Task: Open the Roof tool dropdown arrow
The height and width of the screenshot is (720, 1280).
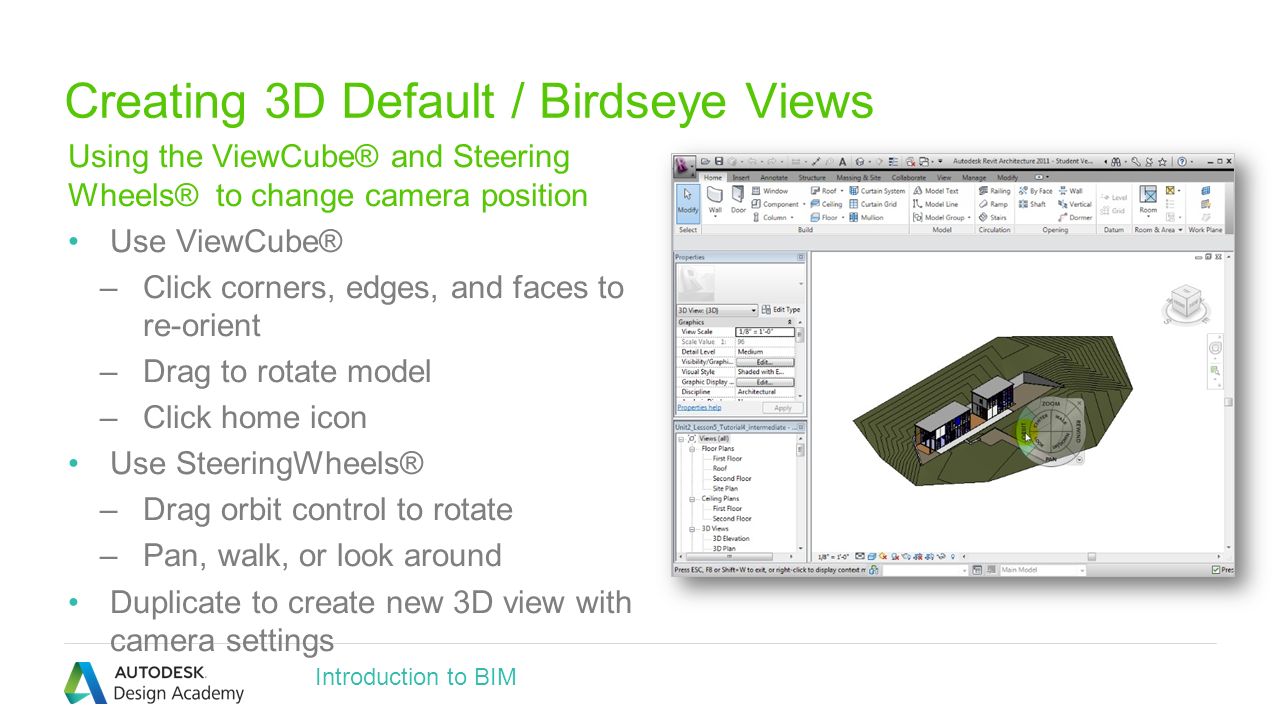Action: coord(842,191)
